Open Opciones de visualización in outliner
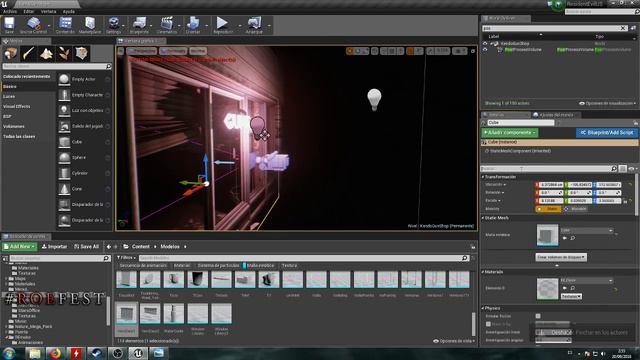640x360 pixels. click(607, 104)
